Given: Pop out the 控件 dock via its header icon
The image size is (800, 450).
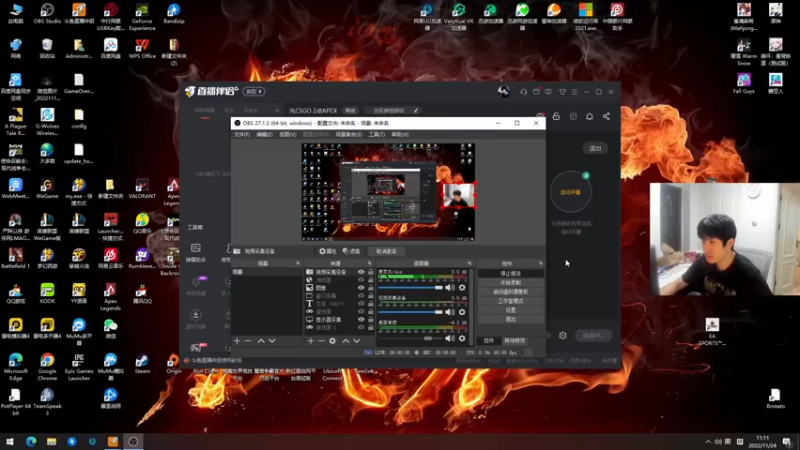Looking at the screenshot, I should click(540, 263).
